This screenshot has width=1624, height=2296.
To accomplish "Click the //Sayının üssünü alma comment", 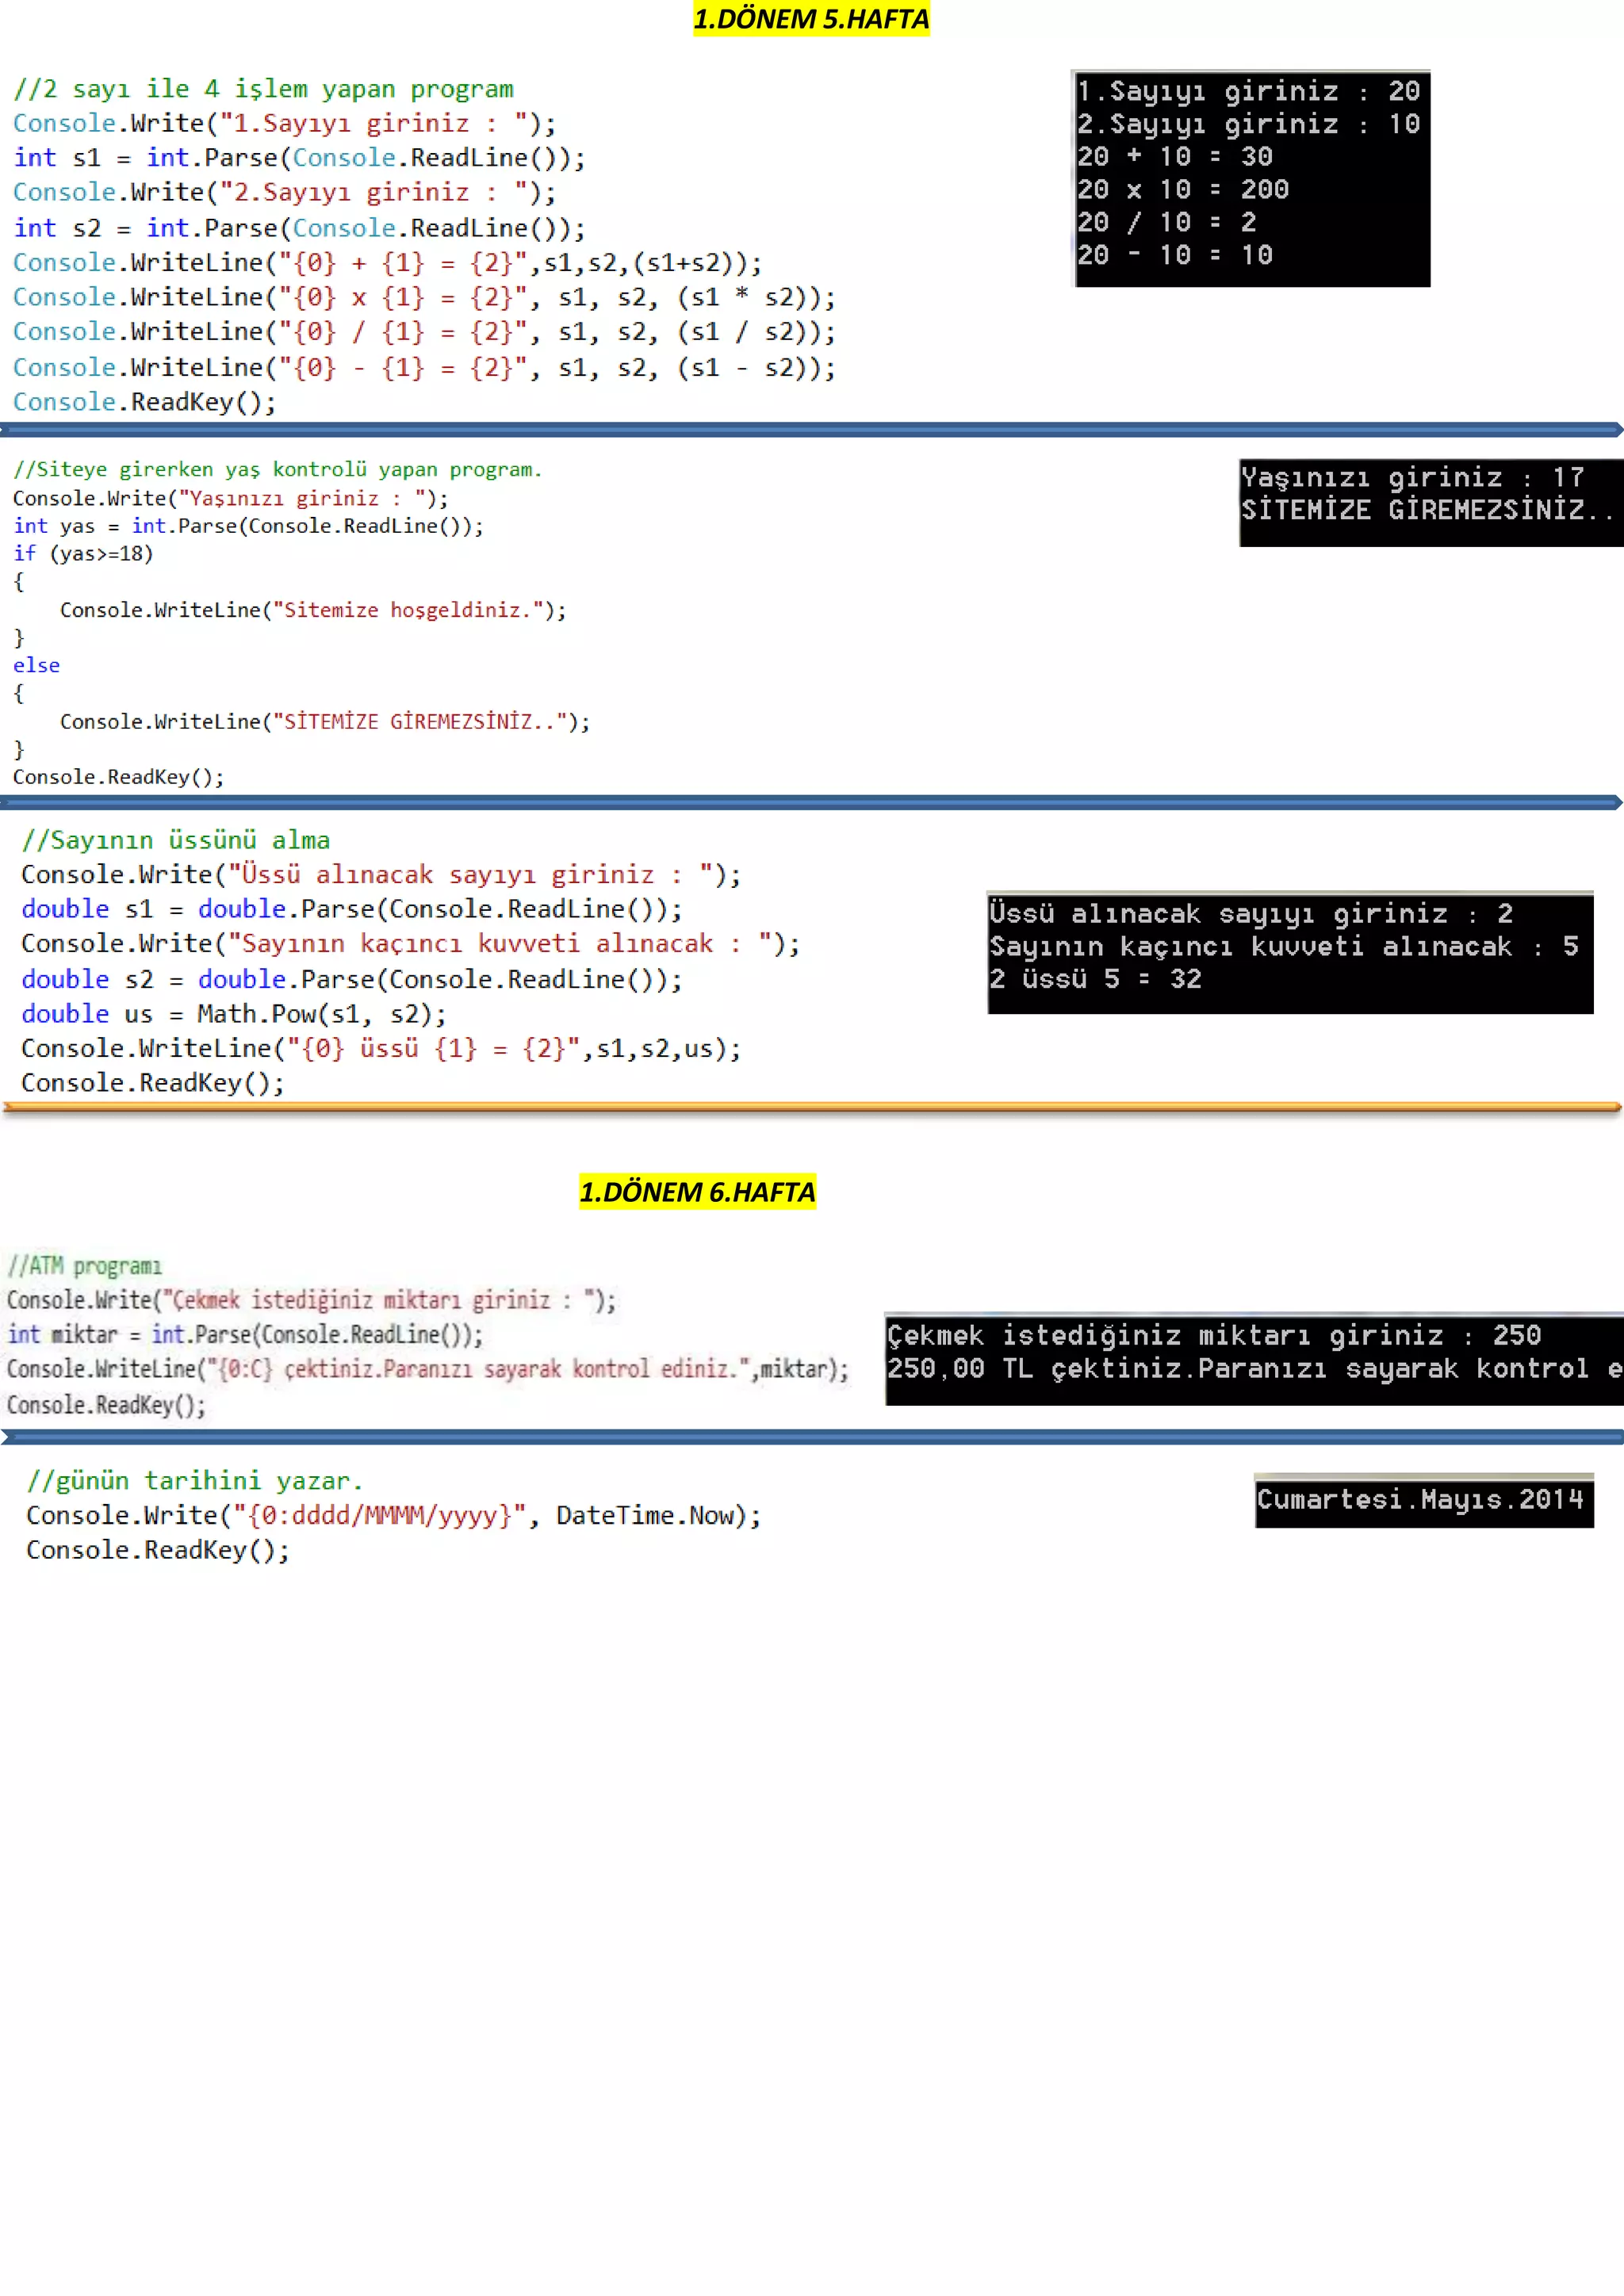I will (x=176, y=840).
